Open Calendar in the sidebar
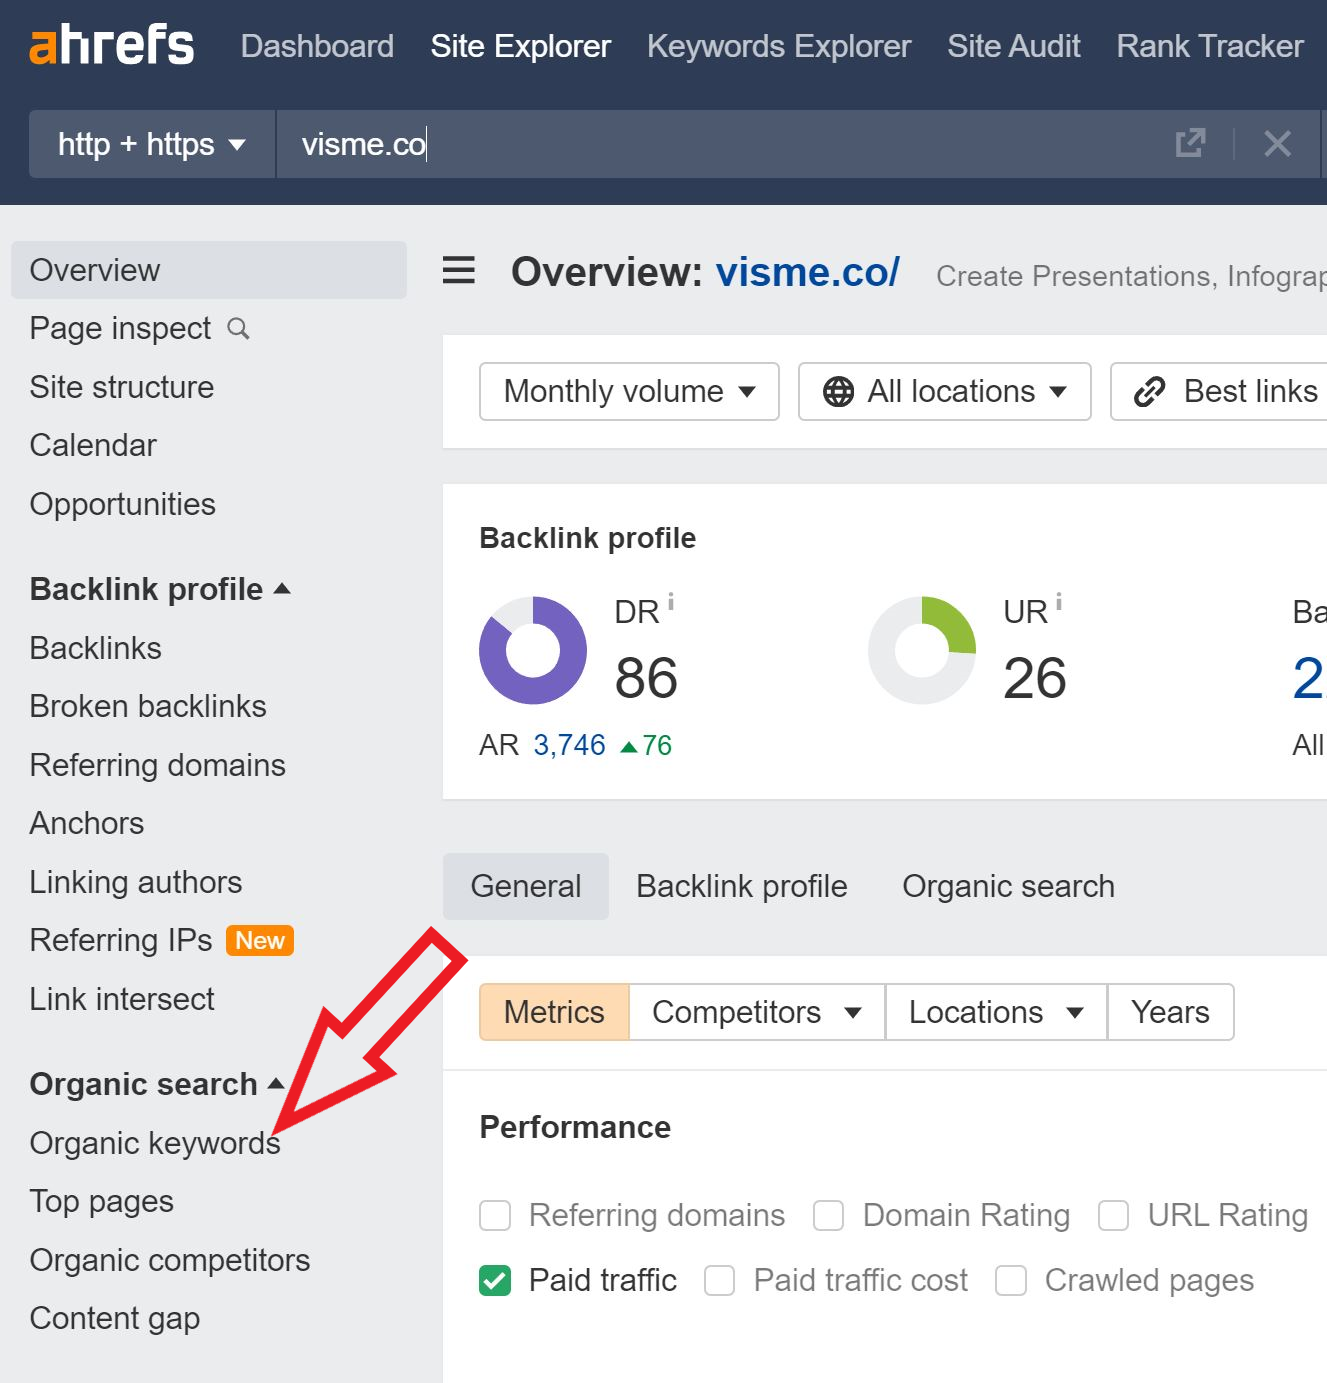 [x=93, y=445]
